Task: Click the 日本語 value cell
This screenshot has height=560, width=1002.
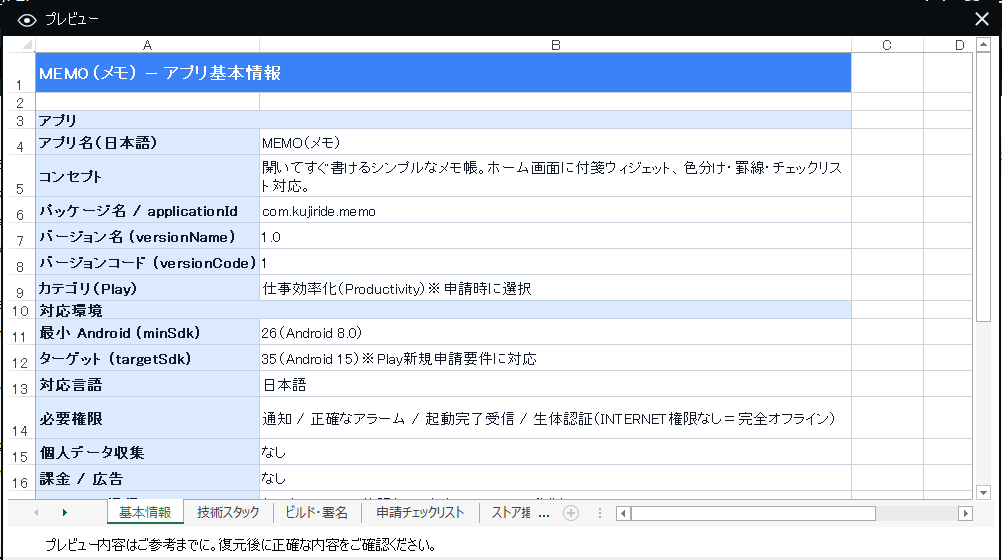Action: coord(555,384)
